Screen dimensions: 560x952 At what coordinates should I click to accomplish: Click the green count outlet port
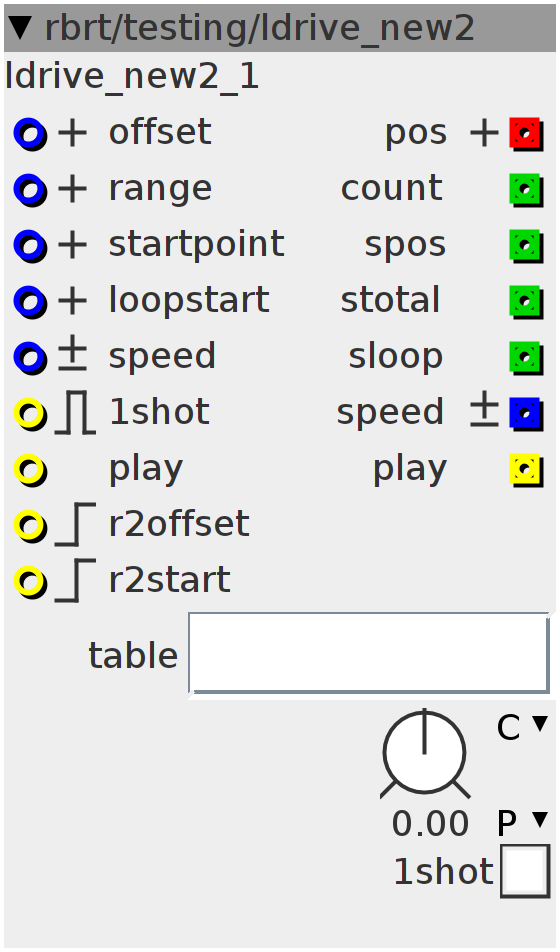[x=525, y=189]
